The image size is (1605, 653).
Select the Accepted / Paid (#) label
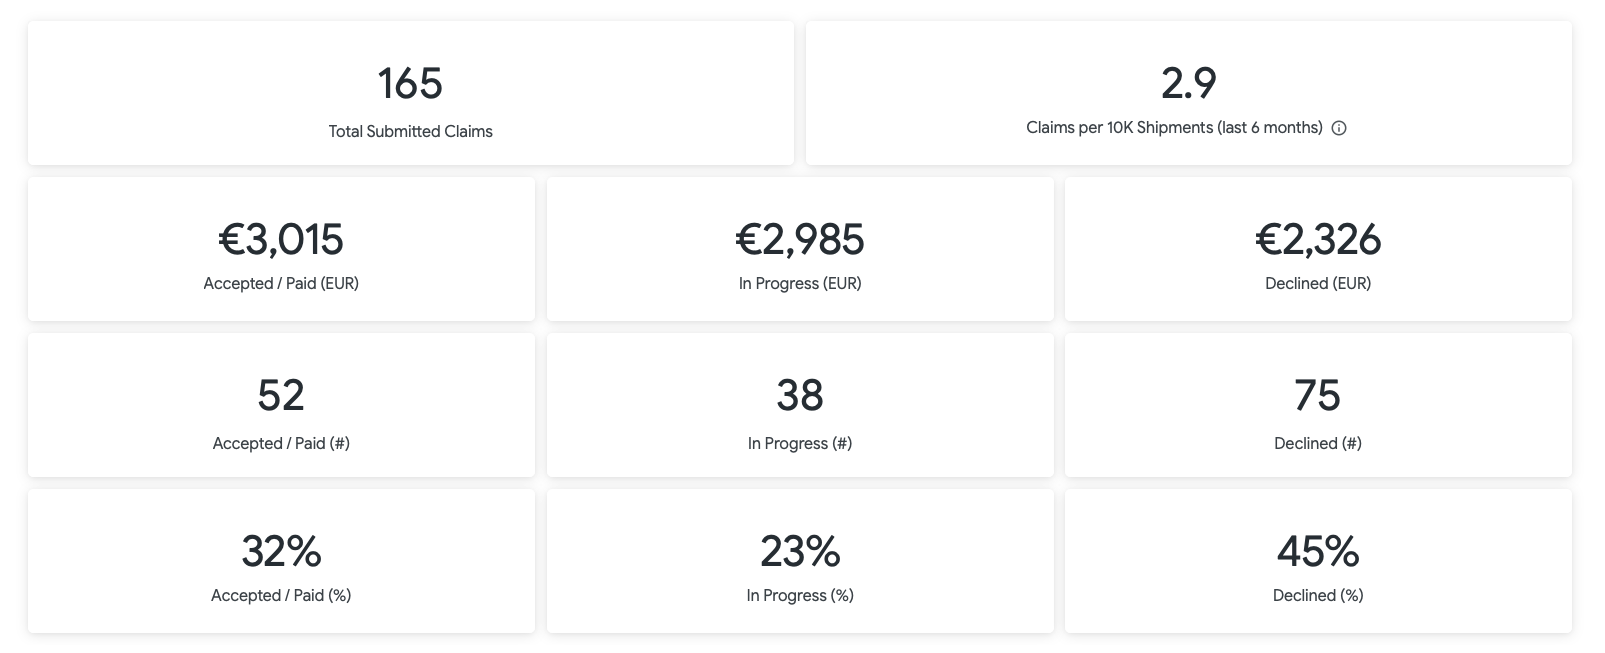point(281,443)
